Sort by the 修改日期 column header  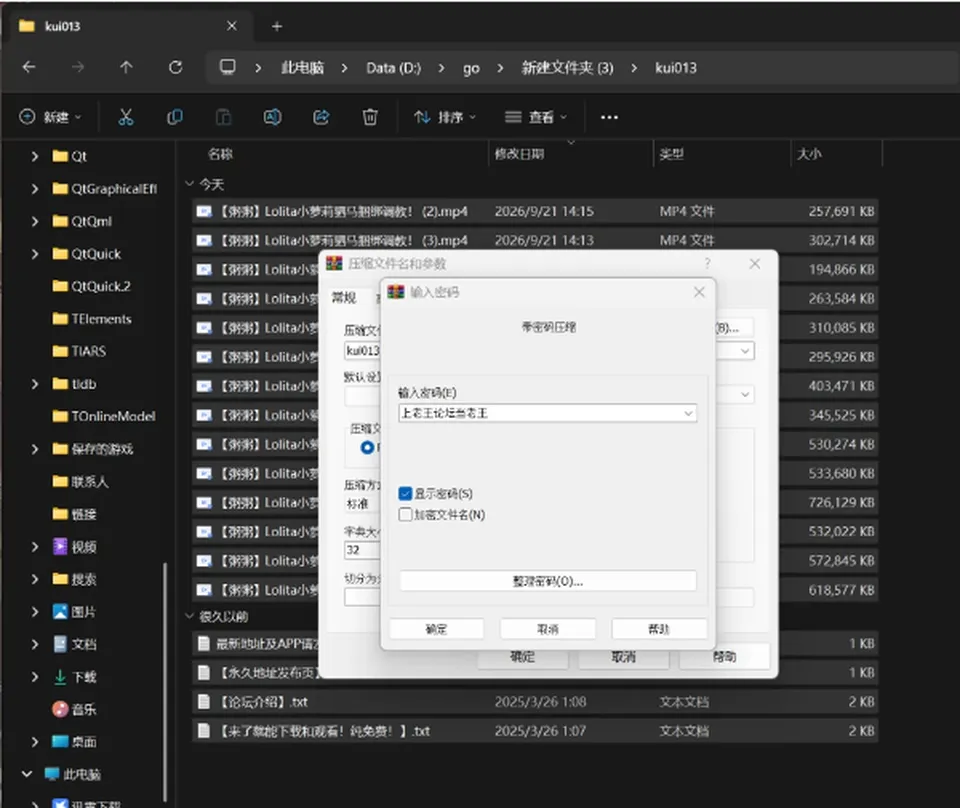pyautogui.click(x=519, y=154)
